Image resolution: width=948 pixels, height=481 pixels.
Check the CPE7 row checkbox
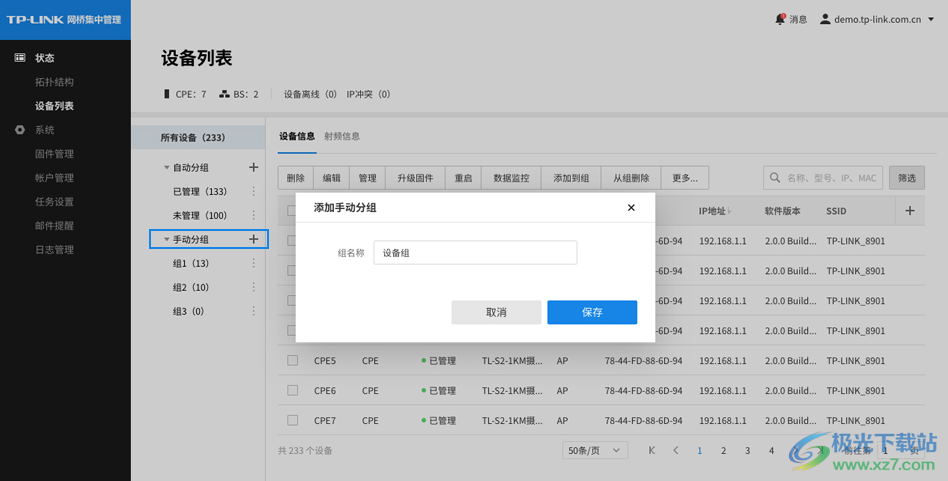pos(293,420)
